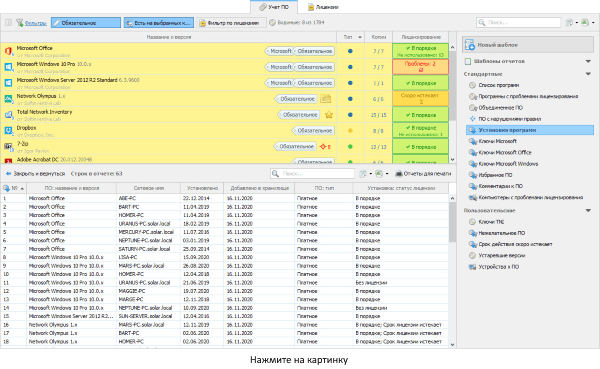Screen dimensions: 600x369
Task: Click the Фильтры link
Action: click(x=36, y=23)
